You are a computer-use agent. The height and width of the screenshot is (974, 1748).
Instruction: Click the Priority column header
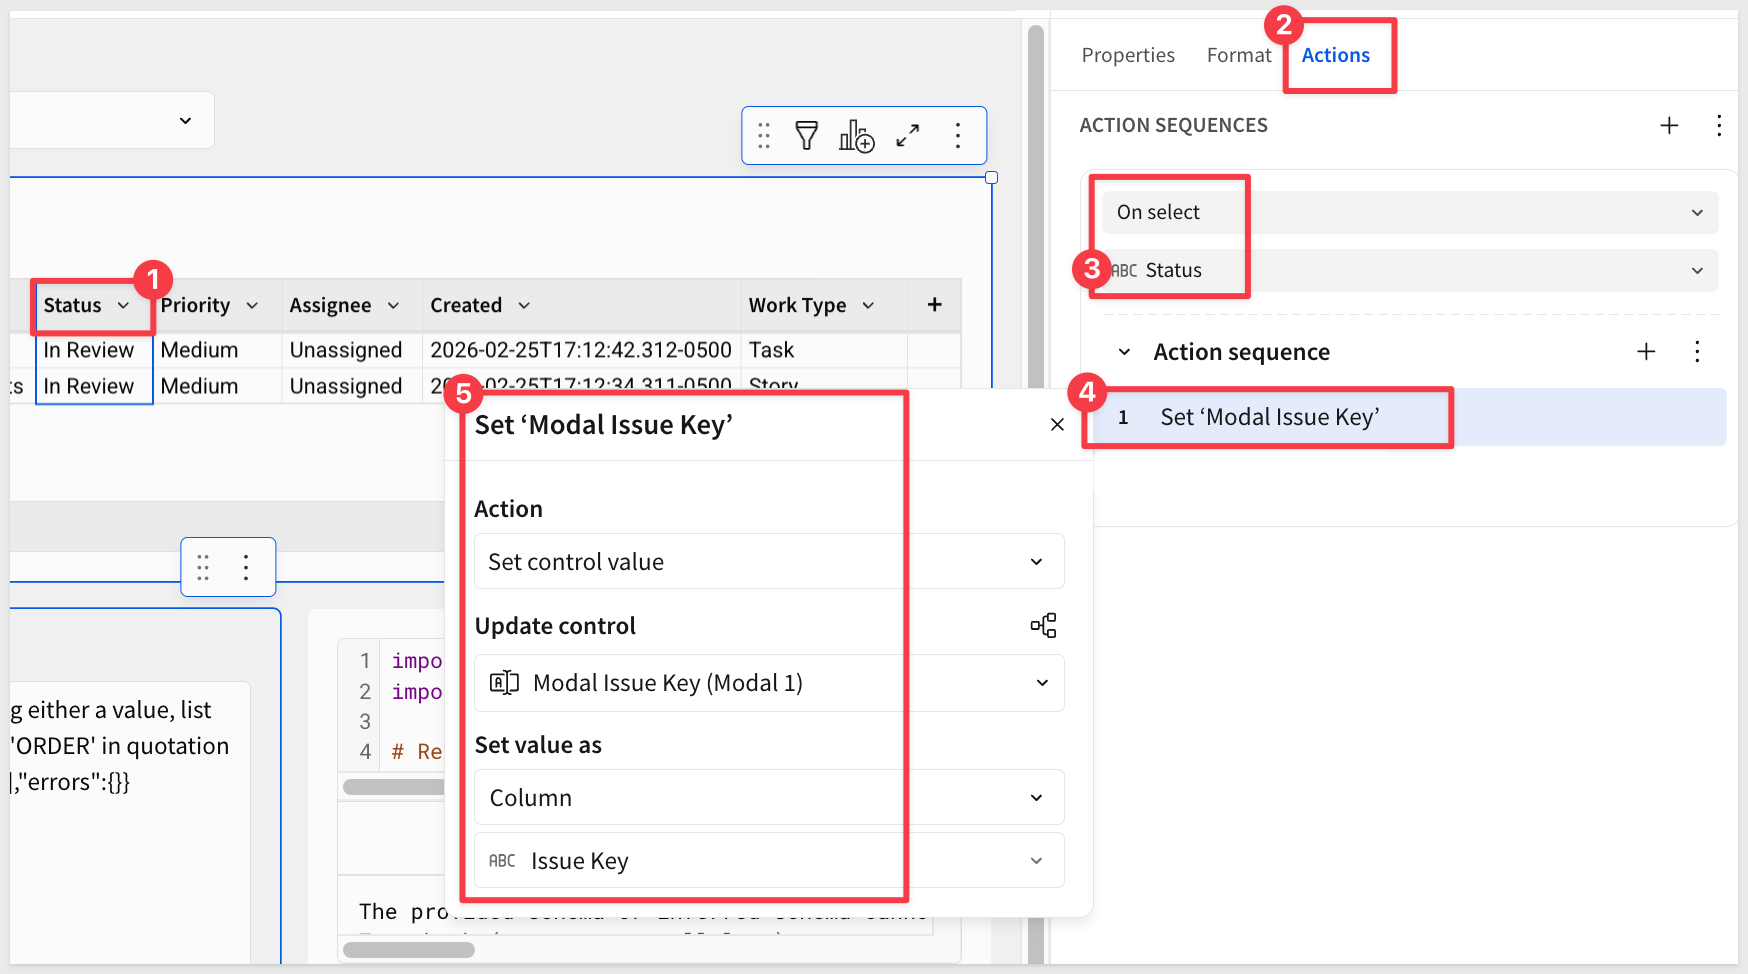point(196,305)
